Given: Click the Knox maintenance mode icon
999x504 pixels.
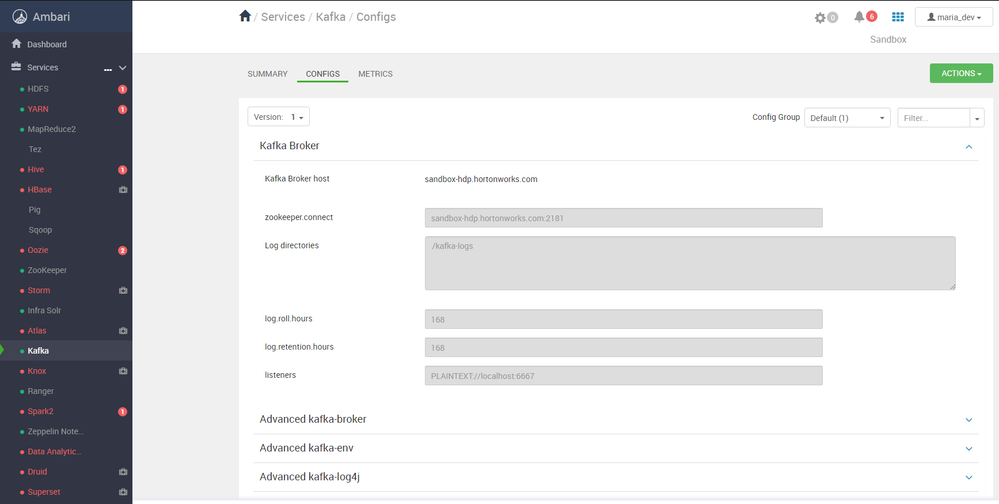Looking at the screenshot, I should [x=123, y=371].
